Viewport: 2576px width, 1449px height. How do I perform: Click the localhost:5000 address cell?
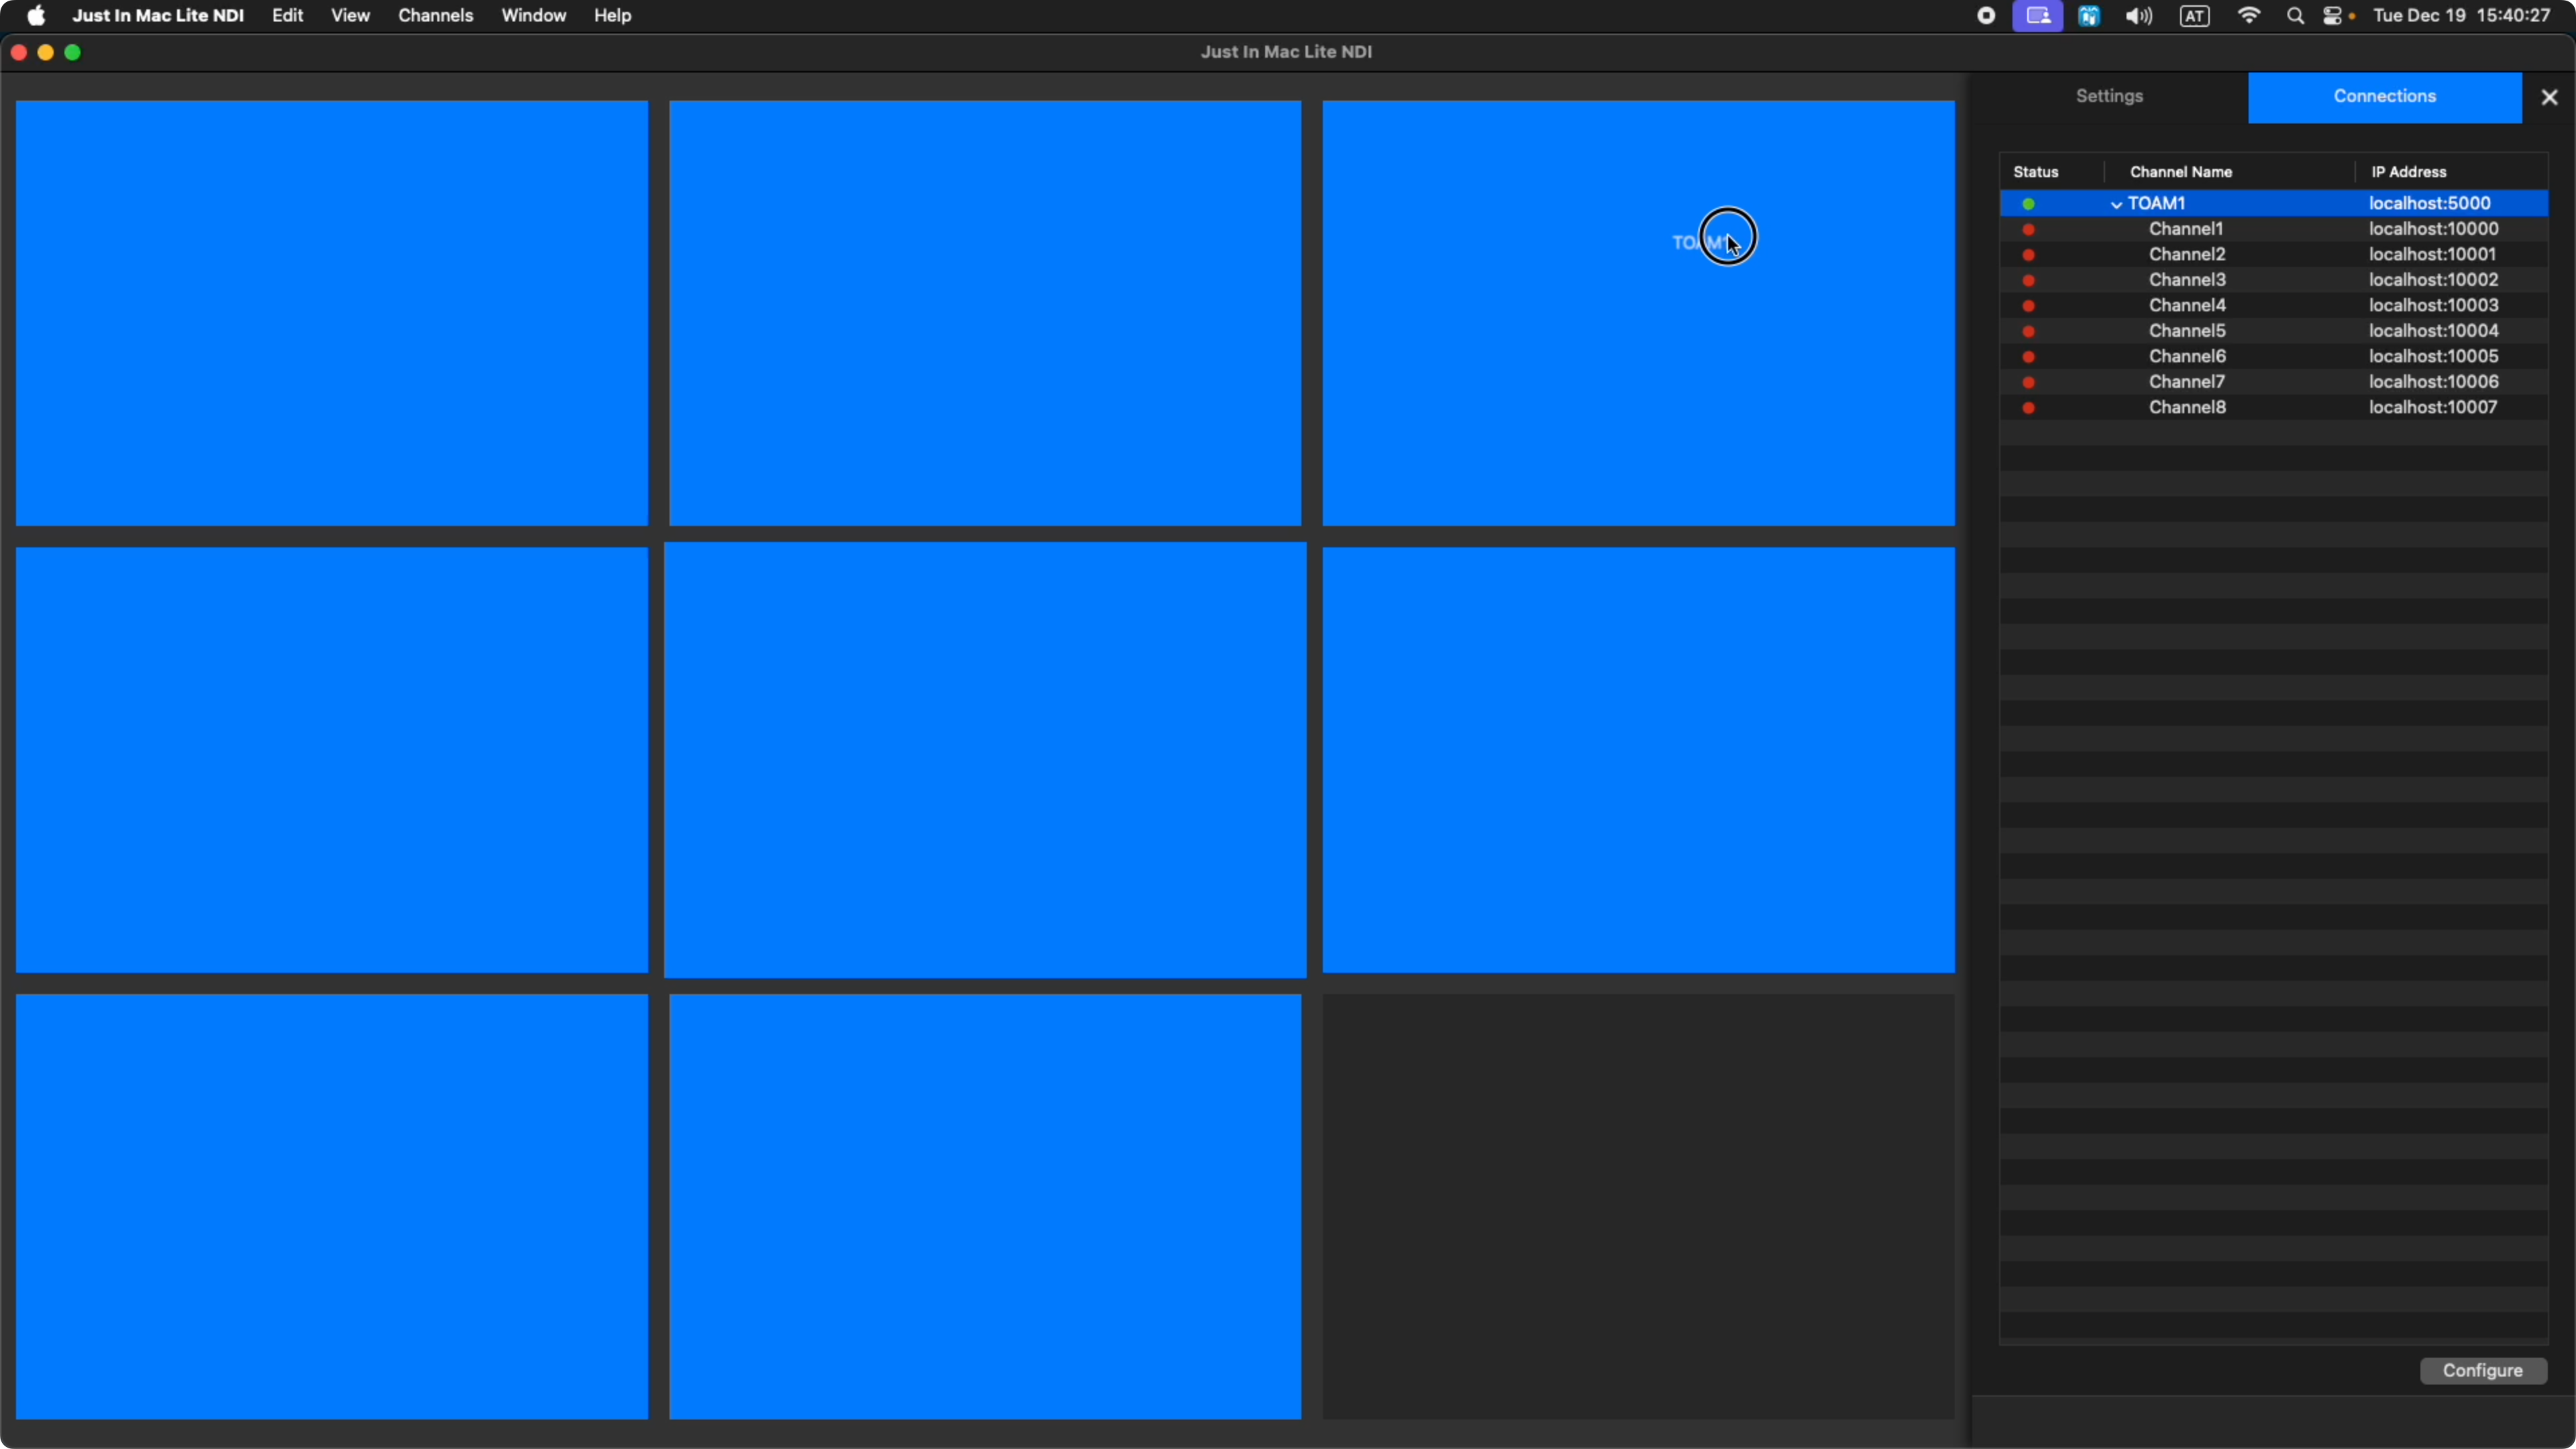pyautogui.click(x=2429, y=203)
